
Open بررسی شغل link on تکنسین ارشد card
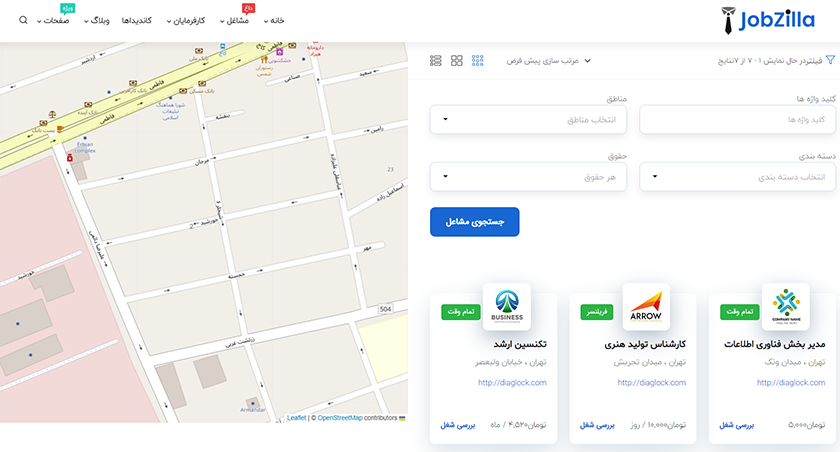(458, 425)
